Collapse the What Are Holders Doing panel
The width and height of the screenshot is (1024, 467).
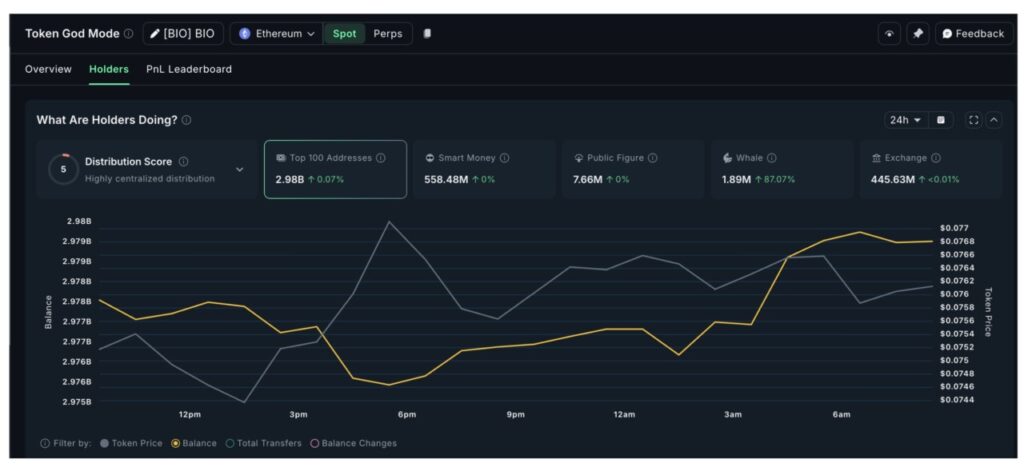[x=994, y=120]
